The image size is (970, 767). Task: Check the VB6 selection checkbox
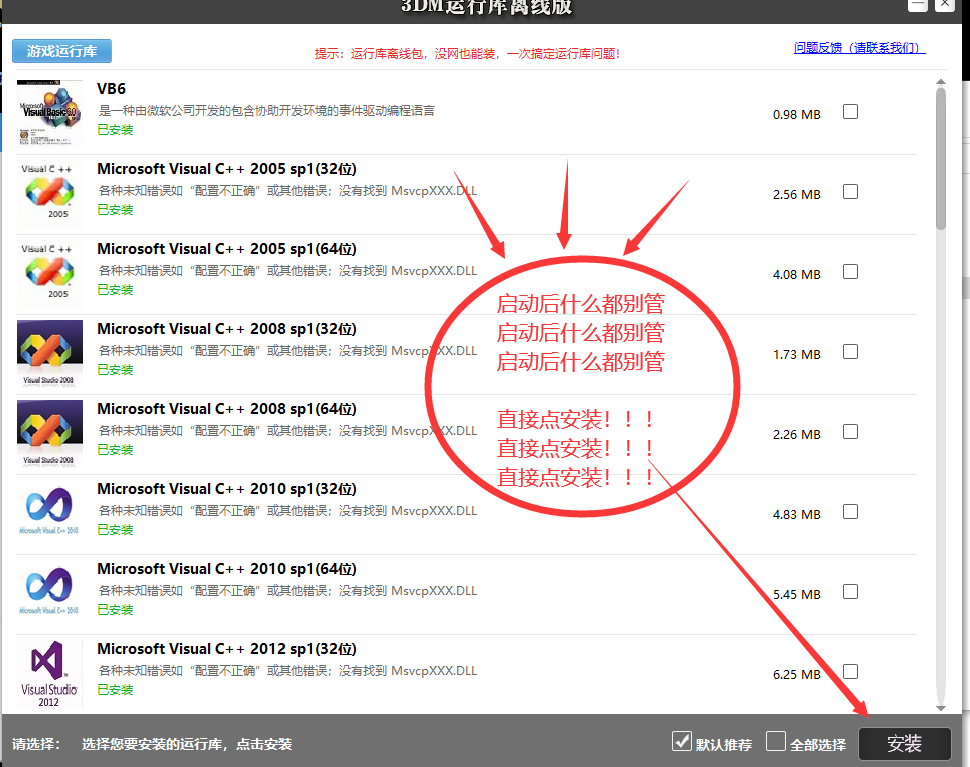point(850,111)
